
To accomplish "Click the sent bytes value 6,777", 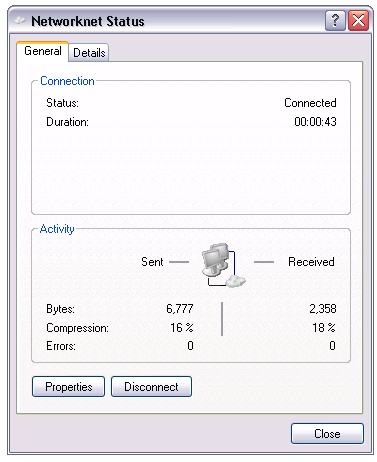I will pyautogui.click(x=180, y=309).
